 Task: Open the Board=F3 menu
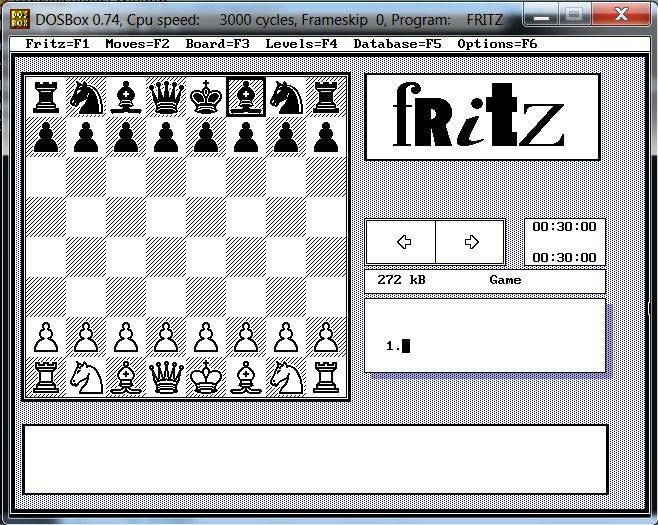click(217, 44)
